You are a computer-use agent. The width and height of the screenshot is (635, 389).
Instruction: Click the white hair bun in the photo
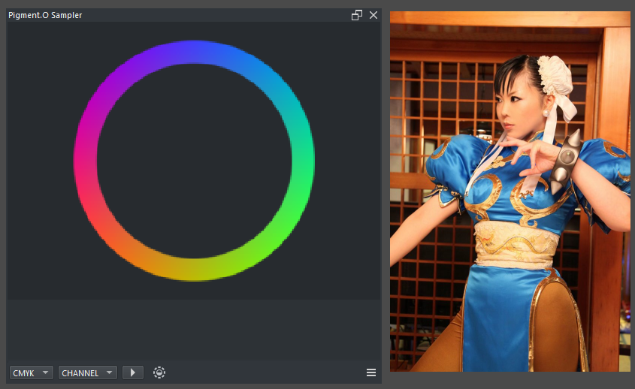(x=555, y=76)
